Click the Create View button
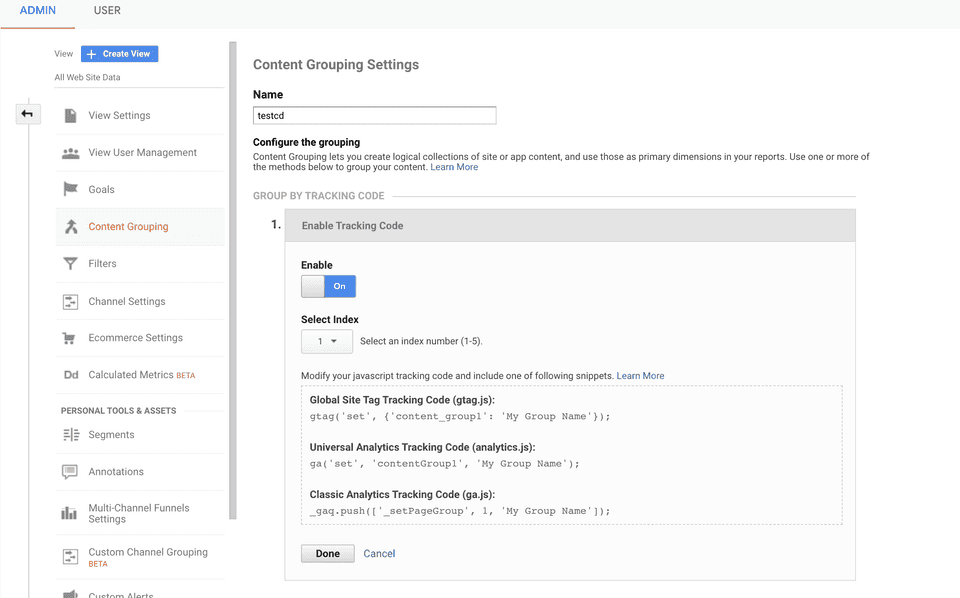Image resolution: width=960 pixels, height=598 pixels. (x=119, y=54)
